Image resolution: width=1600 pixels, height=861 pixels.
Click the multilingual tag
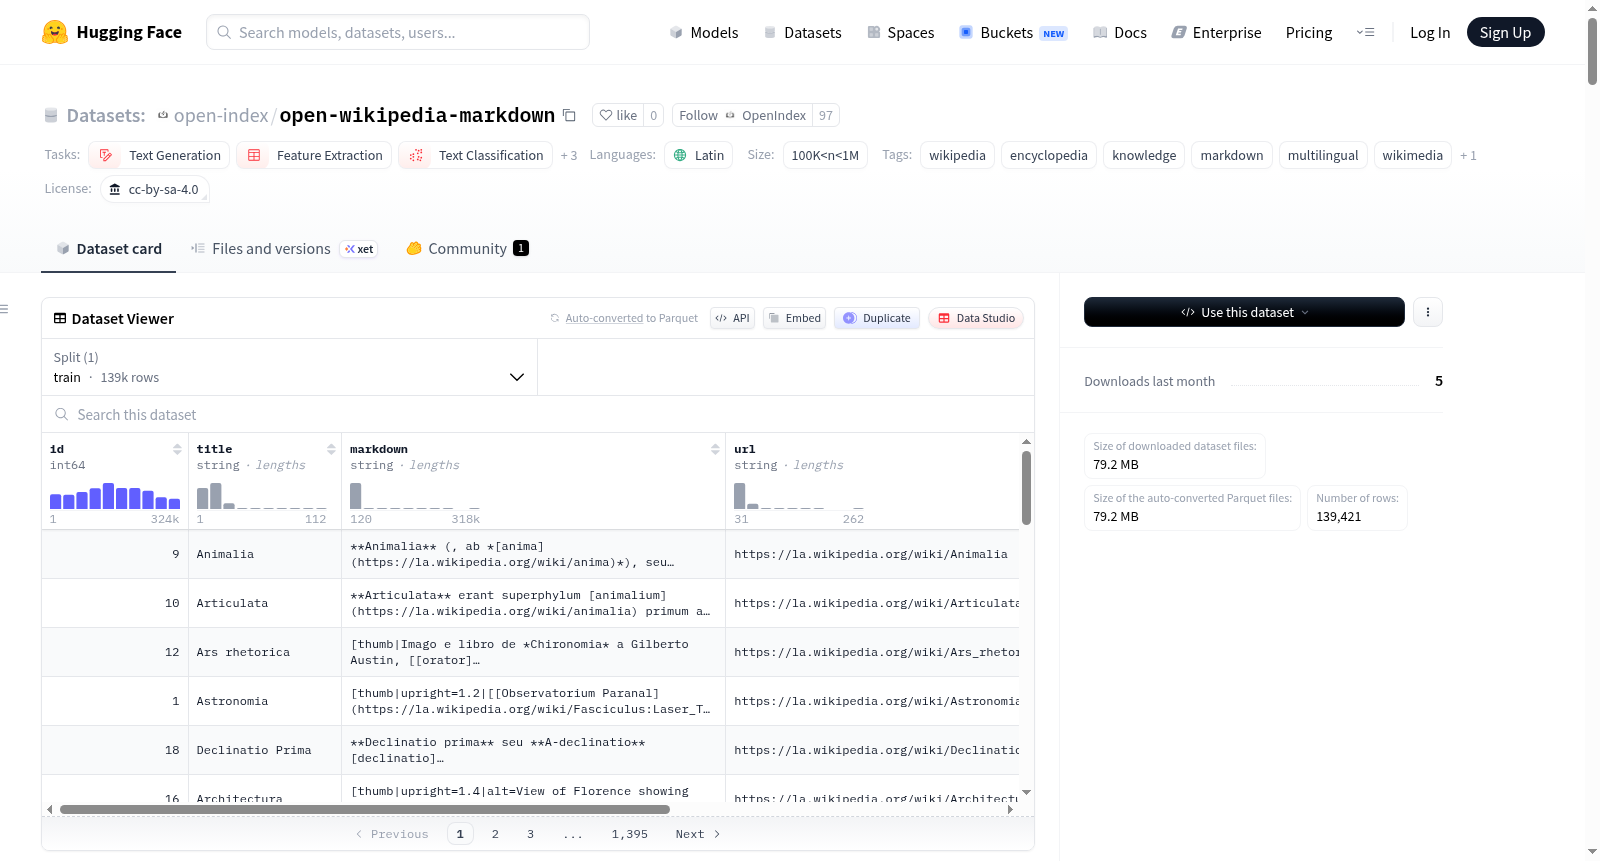pyautogui.click(x=1323, y=155)
